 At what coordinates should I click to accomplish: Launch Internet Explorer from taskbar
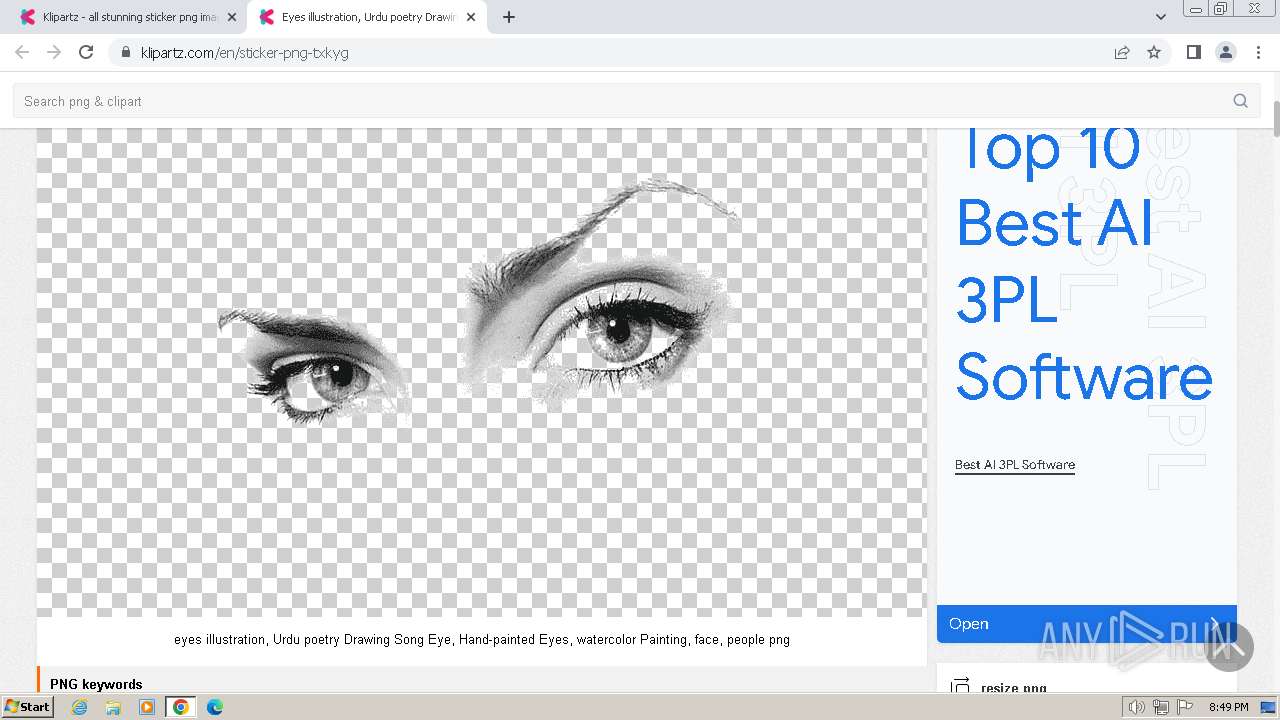(80, 707)
